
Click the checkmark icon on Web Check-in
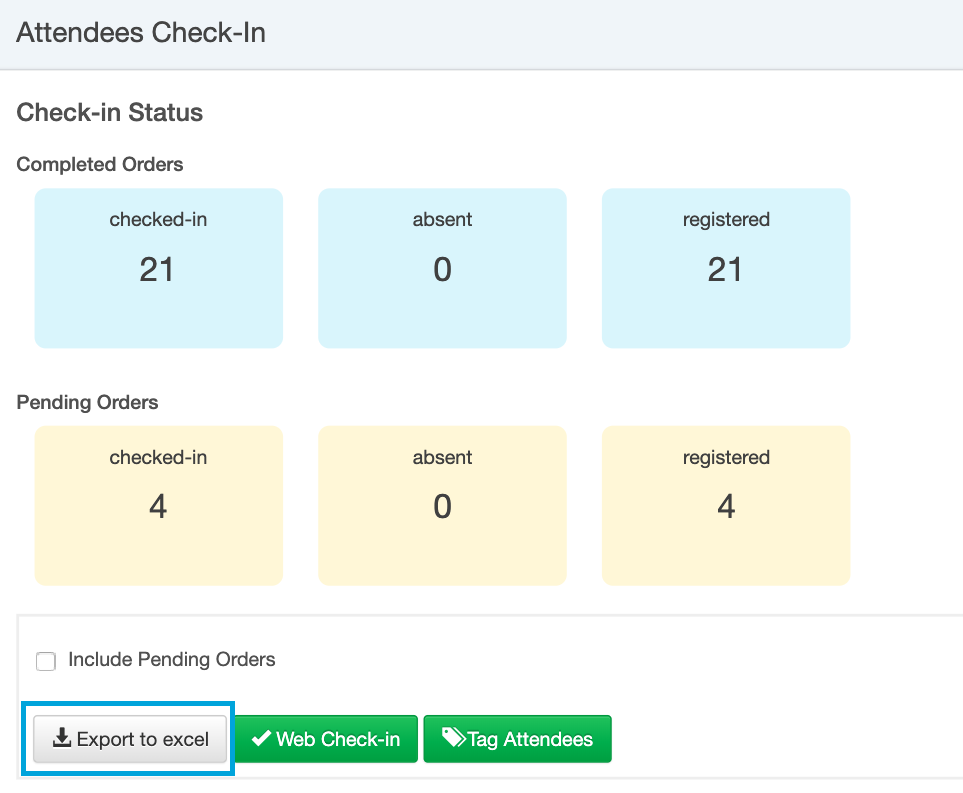click(x=262, y=738)
